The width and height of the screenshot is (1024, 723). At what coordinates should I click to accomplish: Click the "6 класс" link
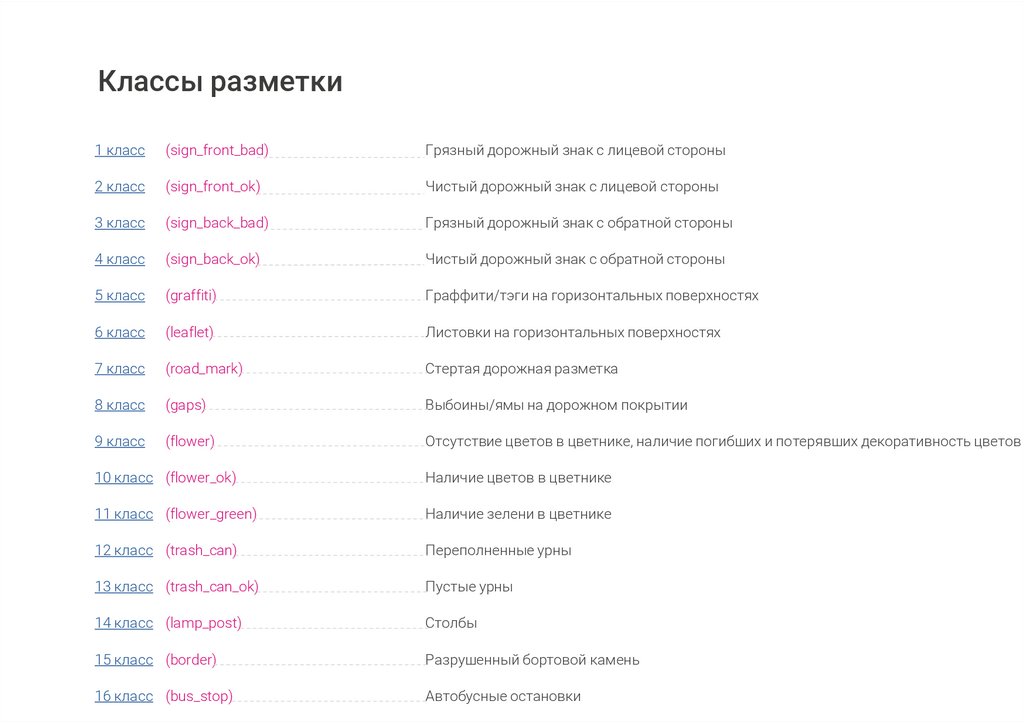click(x=120, y=332)
